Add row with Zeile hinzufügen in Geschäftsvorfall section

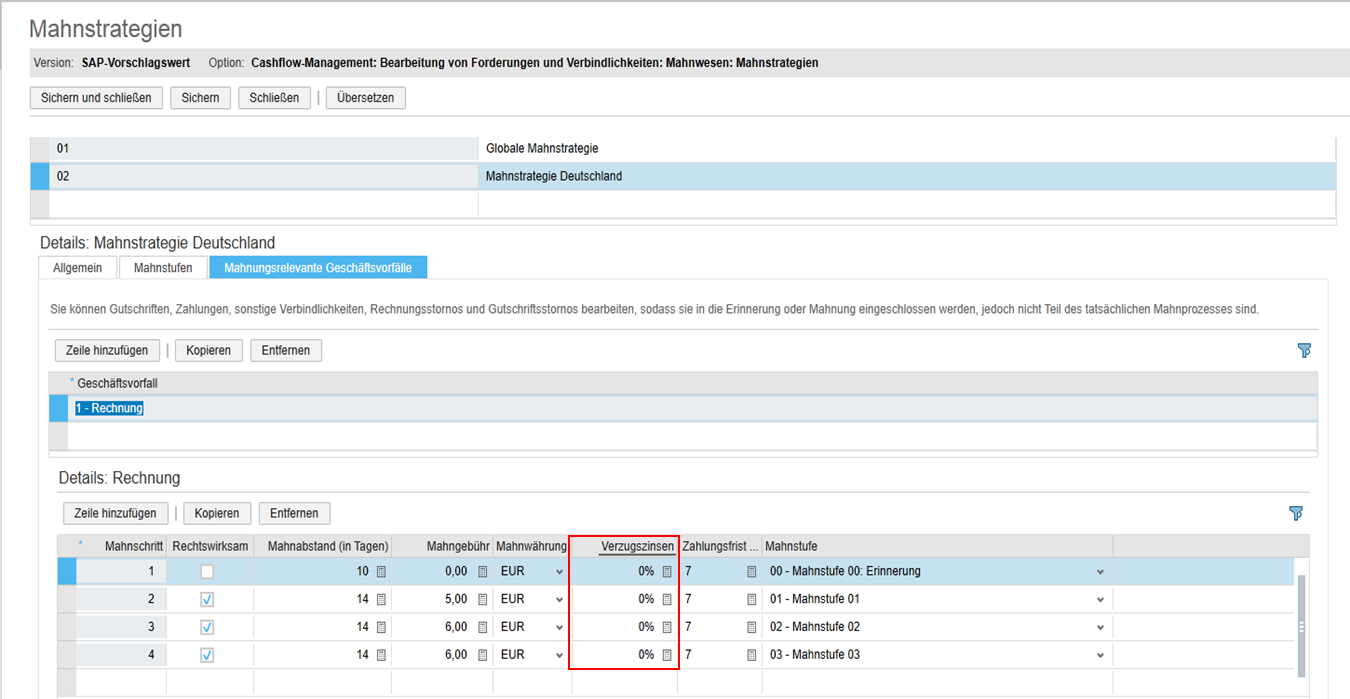[x=107, y=350]
